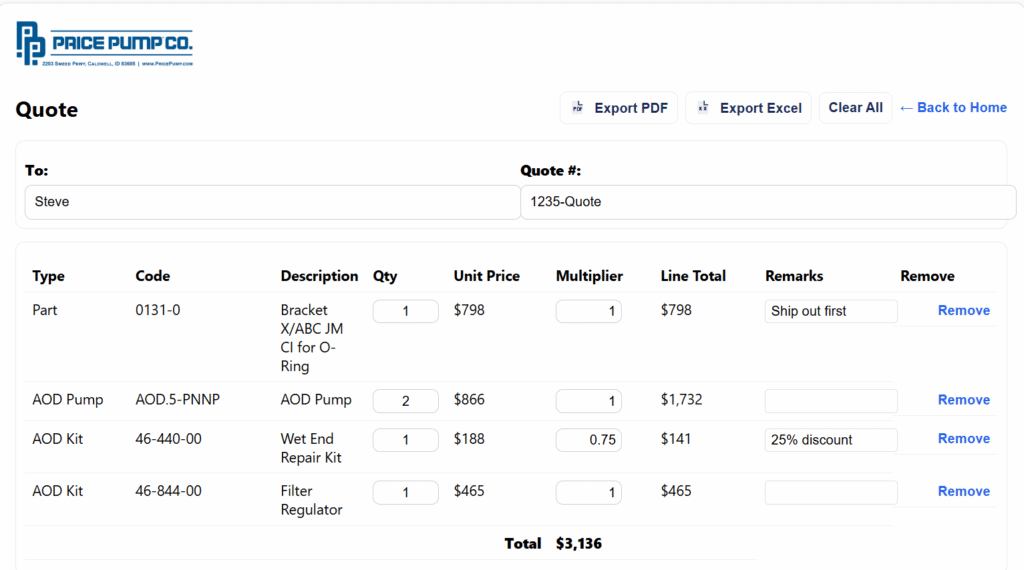Viewport: 1024px width, 570px height.
Task: Focus the Quote # input field
Action: pos(767,202)
